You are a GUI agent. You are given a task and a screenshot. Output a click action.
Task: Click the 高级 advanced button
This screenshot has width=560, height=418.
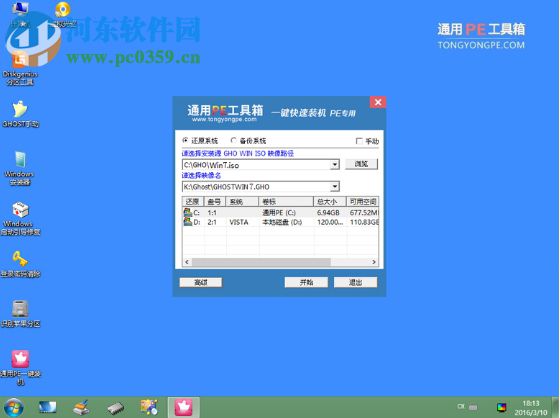tap(201, 283)
